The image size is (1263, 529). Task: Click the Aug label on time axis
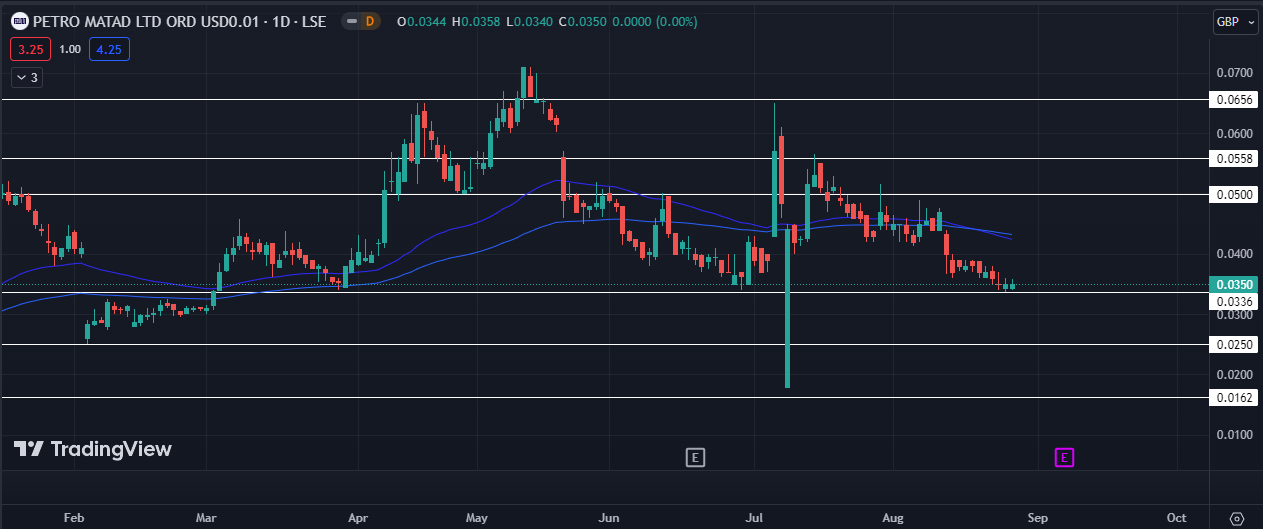pyautogui.click(x=893, y=518)
